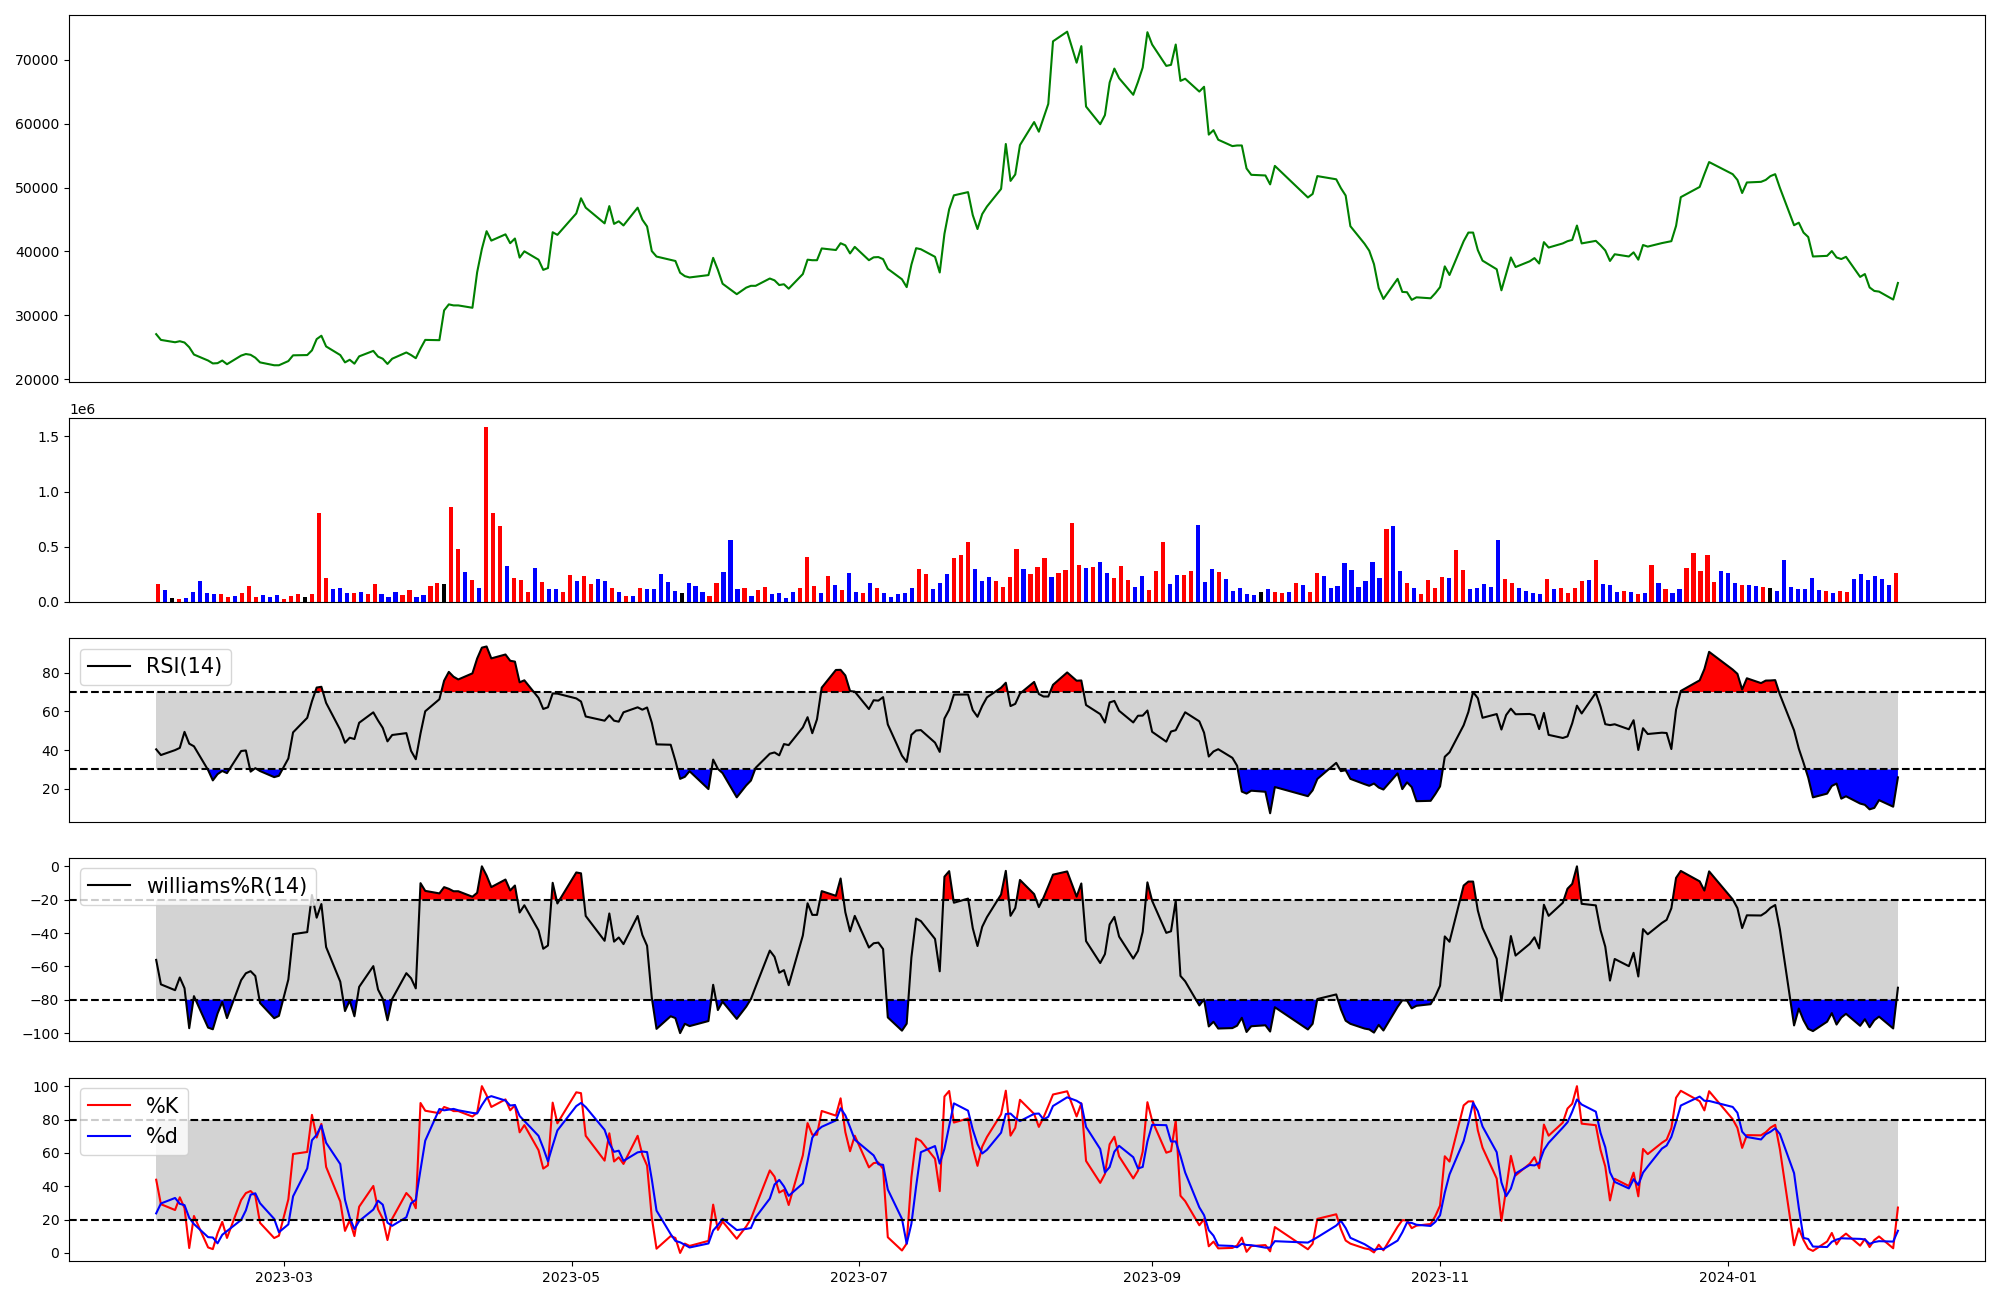
Task: Click the 1.5 volume axis tick label
Action: click(48, 437)
